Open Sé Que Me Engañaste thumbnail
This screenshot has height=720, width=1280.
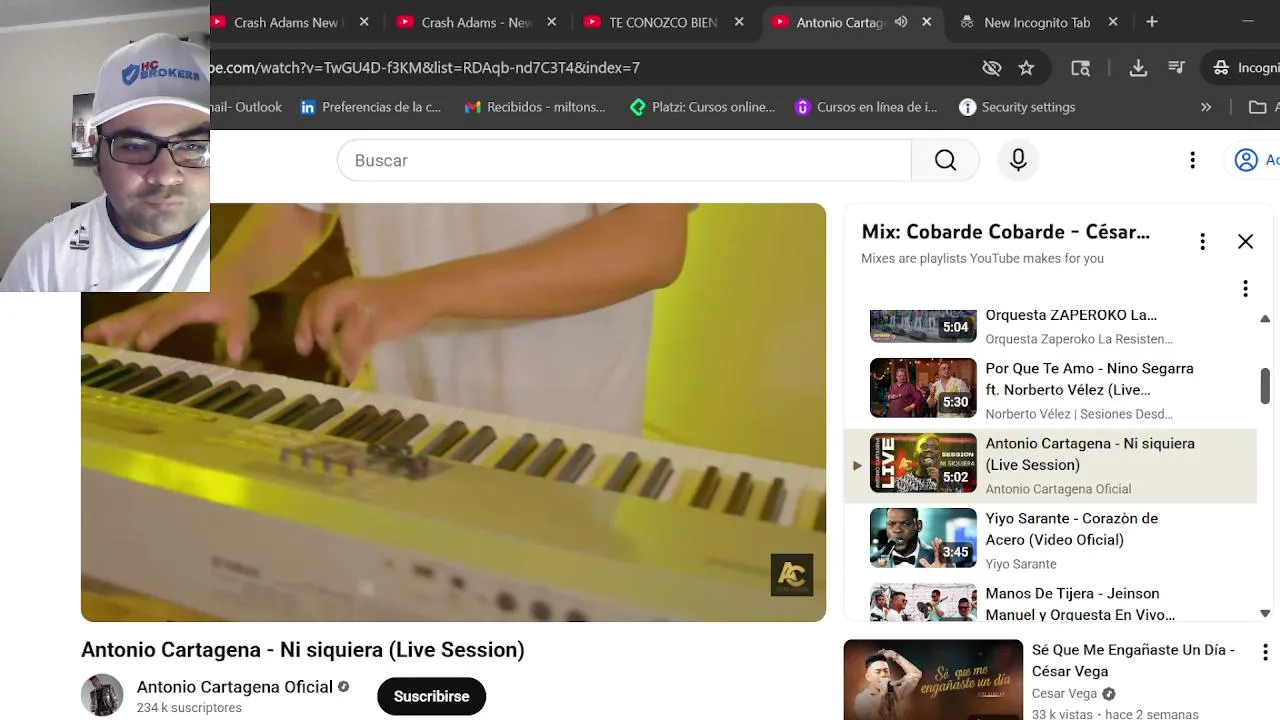pos(933,680)
